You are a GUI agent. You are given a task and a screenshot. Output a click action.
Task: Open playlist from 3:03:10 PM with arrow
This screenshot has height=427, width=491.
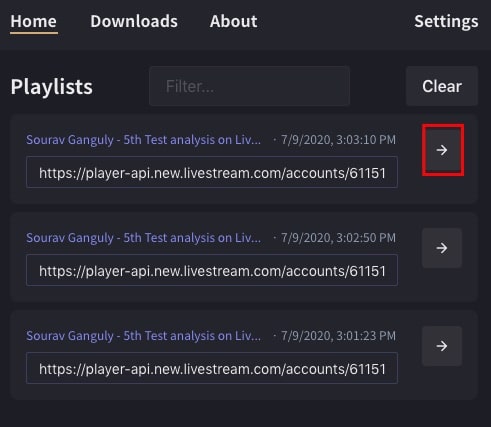(x=442, y=150)
